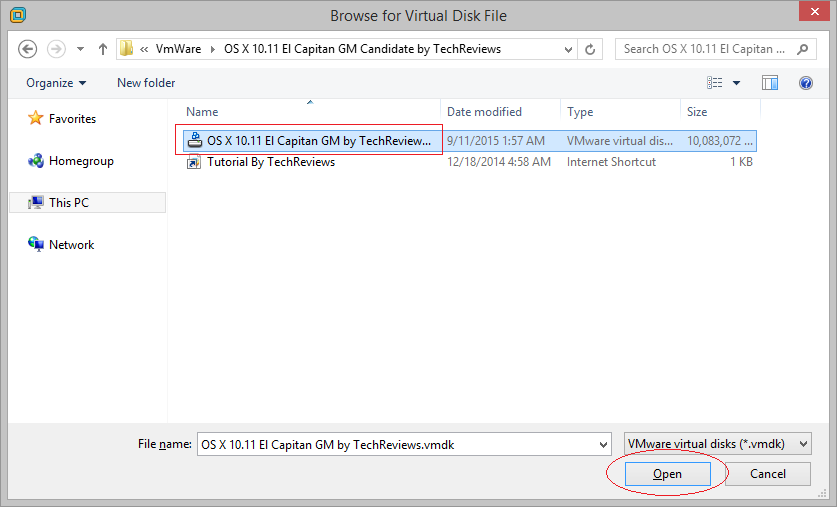Viewport: 837px width, 507px height.
Task: Click the Homegroup icon
Action: point(36,160)
